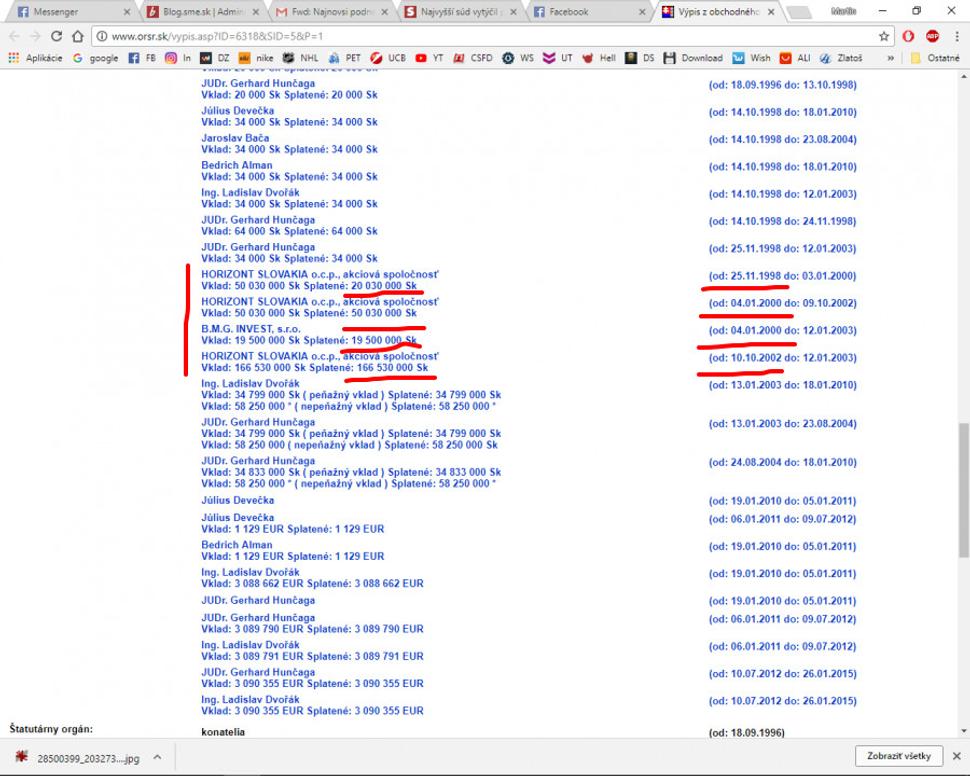This screenshot has height=776, width=970.
Task: Click date range '(od: 25.11.1998 do: 03.01.2000)'
Action: coord(783,276)
